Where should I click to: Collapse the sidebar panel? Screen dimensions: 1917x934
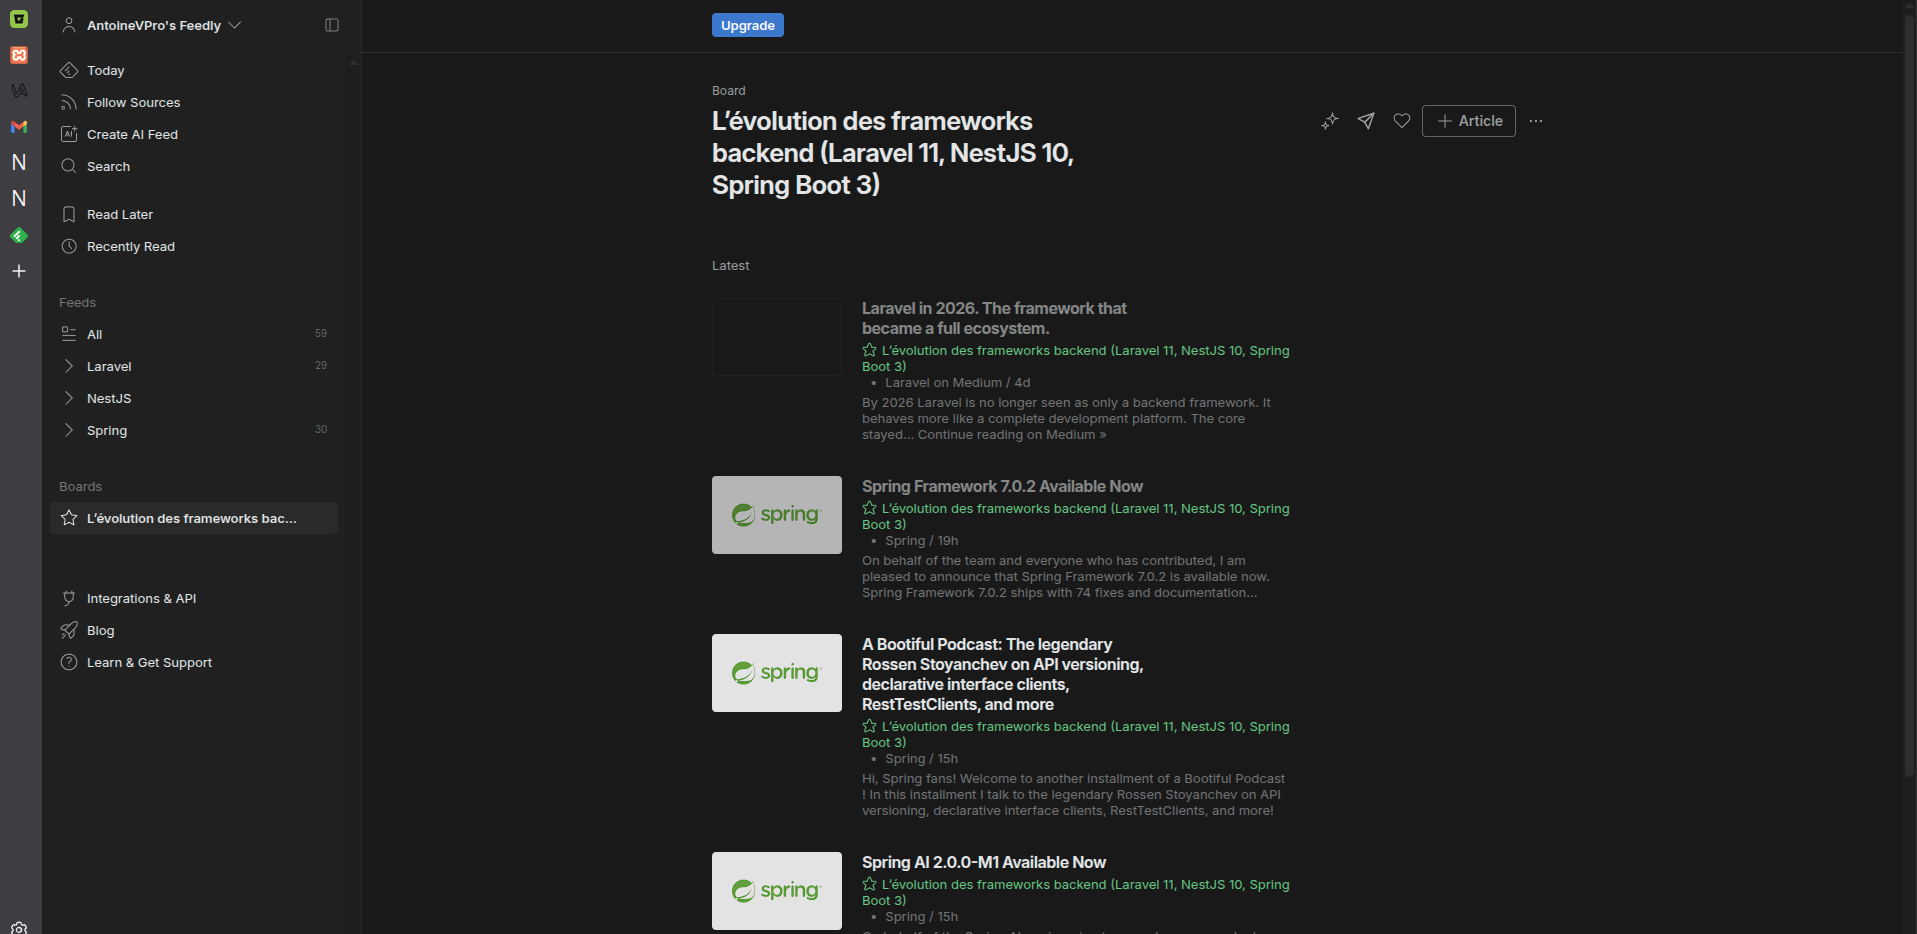[x=331, y=25]
